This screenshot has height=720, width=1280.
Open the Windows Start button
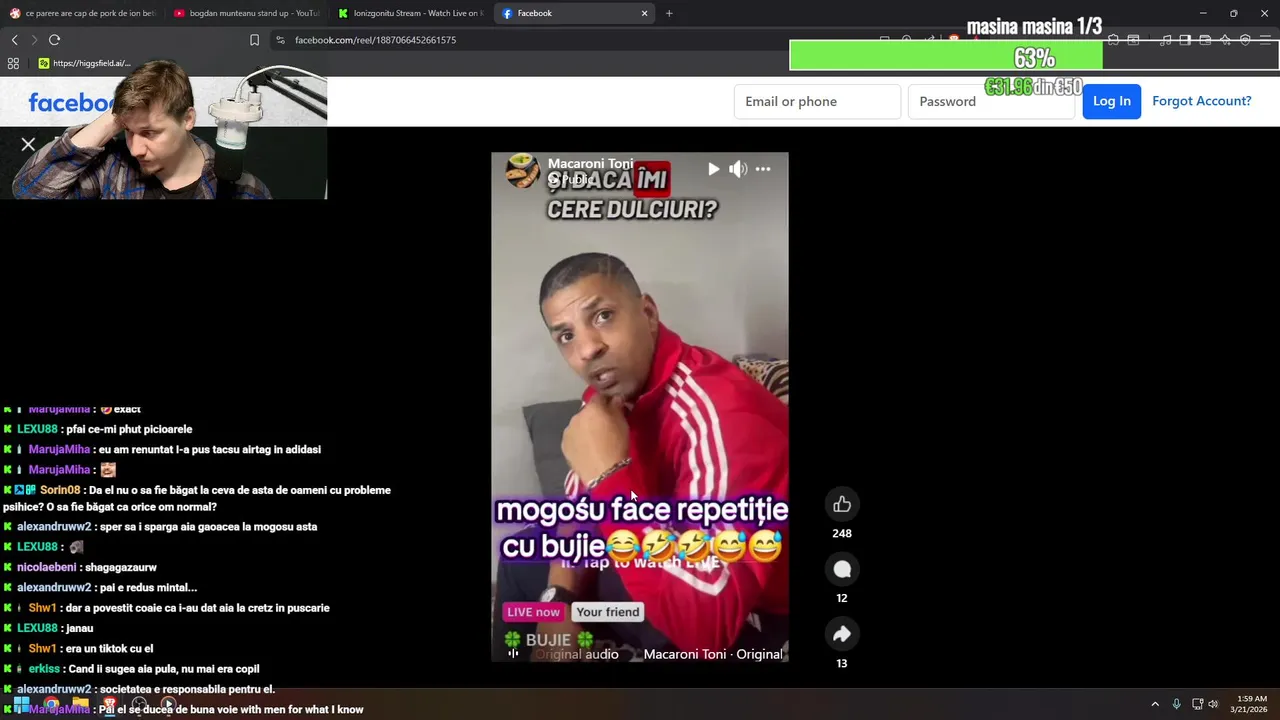21,704
